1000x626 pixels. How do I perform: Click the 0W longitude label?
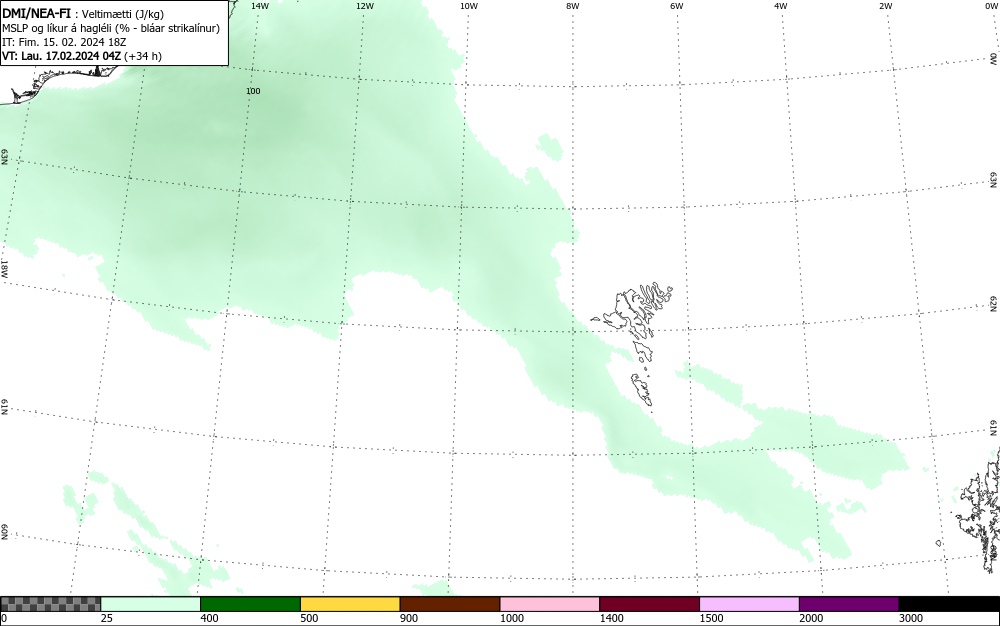990,6
